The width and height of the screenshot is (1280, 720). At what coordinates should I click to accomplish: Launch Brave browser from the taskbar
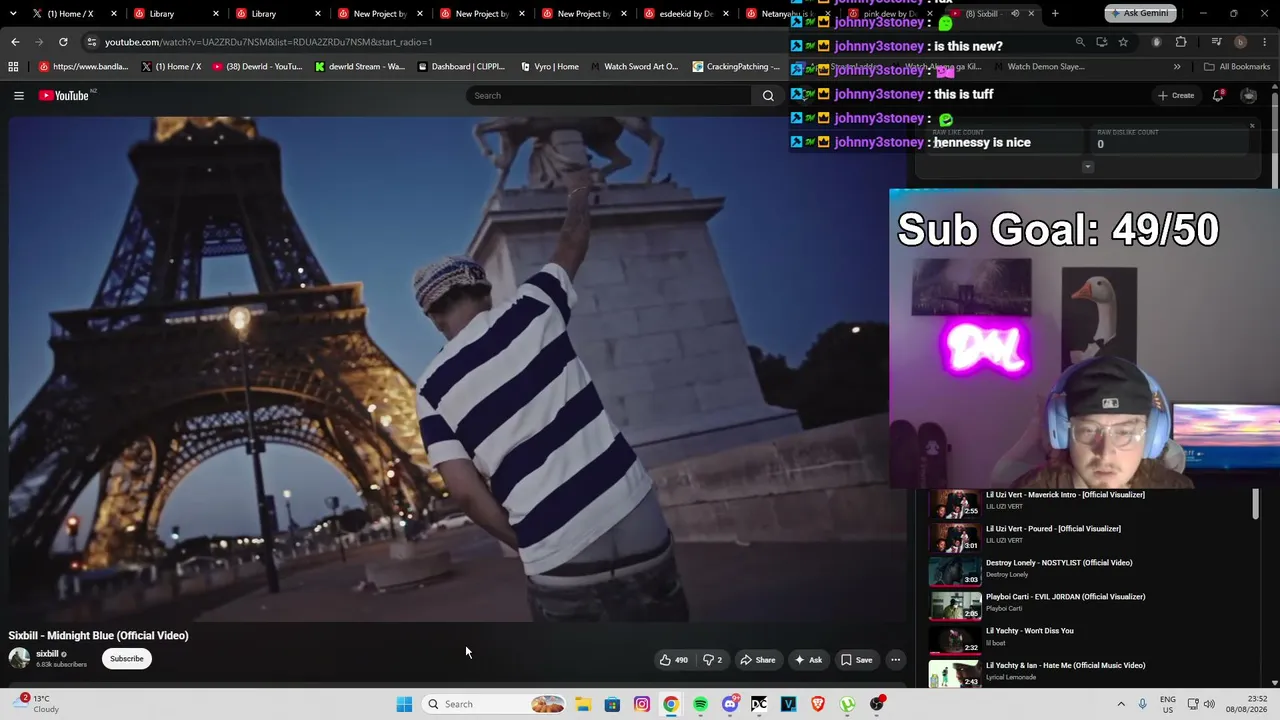point(818,704)
